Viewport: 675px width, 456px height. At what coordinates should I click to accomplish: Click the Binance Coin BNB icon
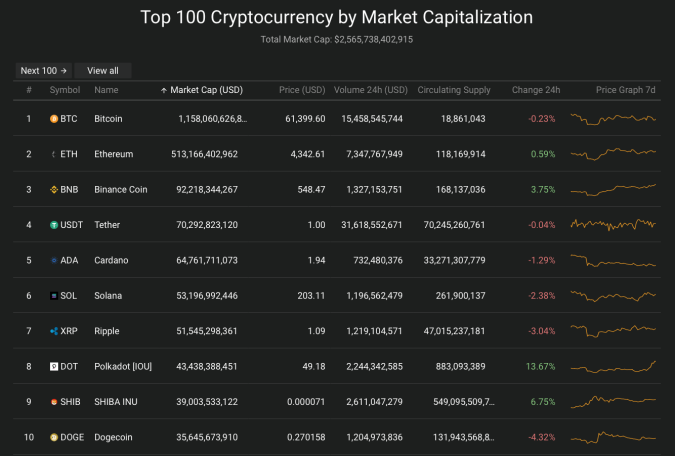pos(54,189)
